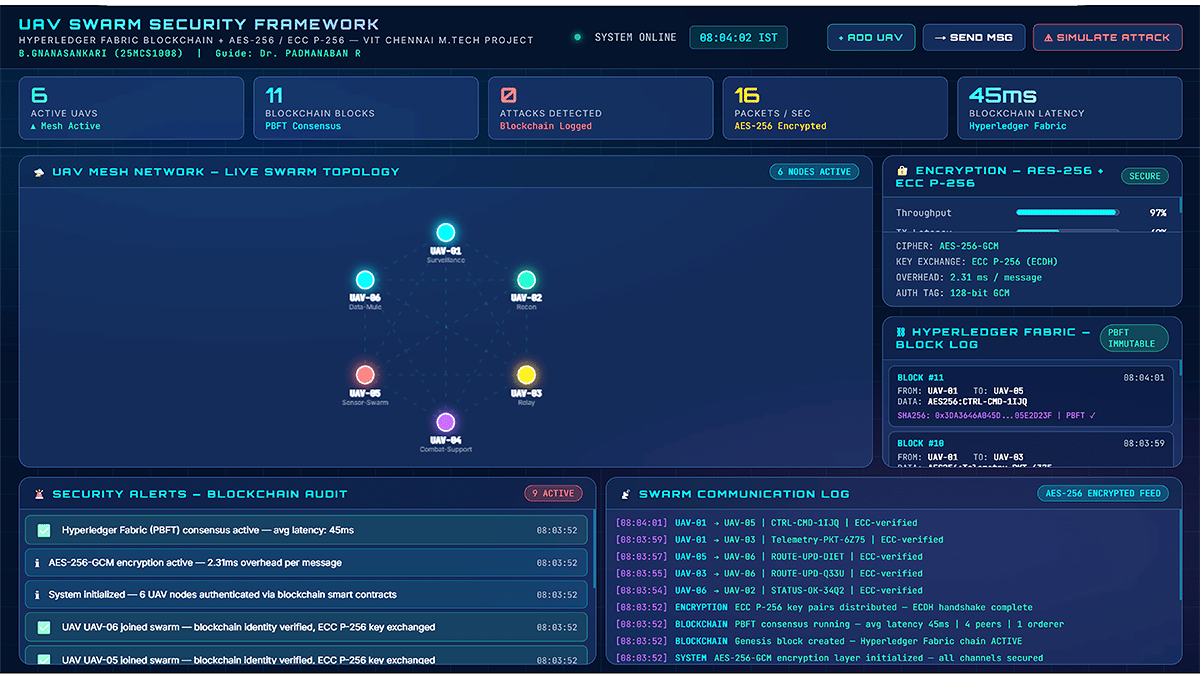Click the Throughput progress bar

1068,213
